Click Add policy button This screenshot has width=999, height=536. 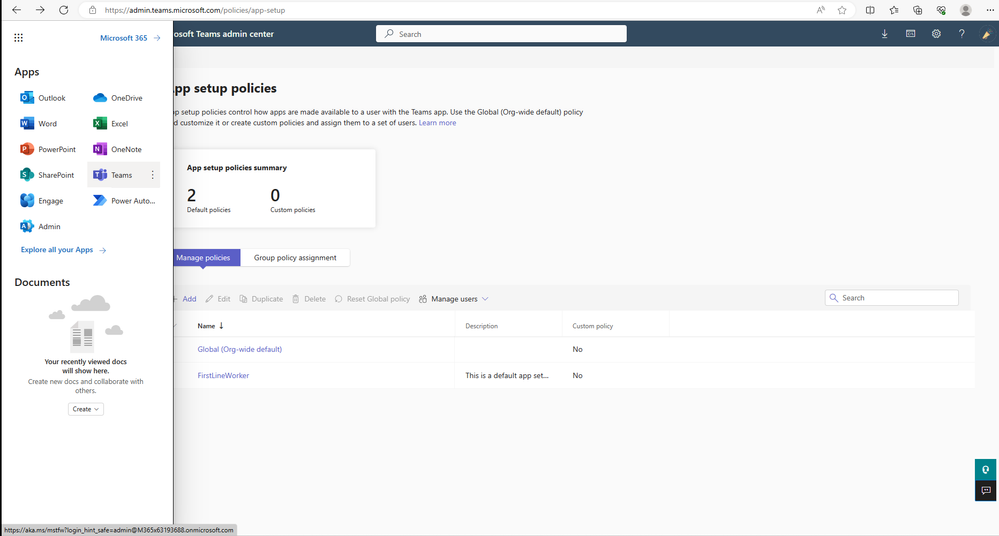click(185, 299)
